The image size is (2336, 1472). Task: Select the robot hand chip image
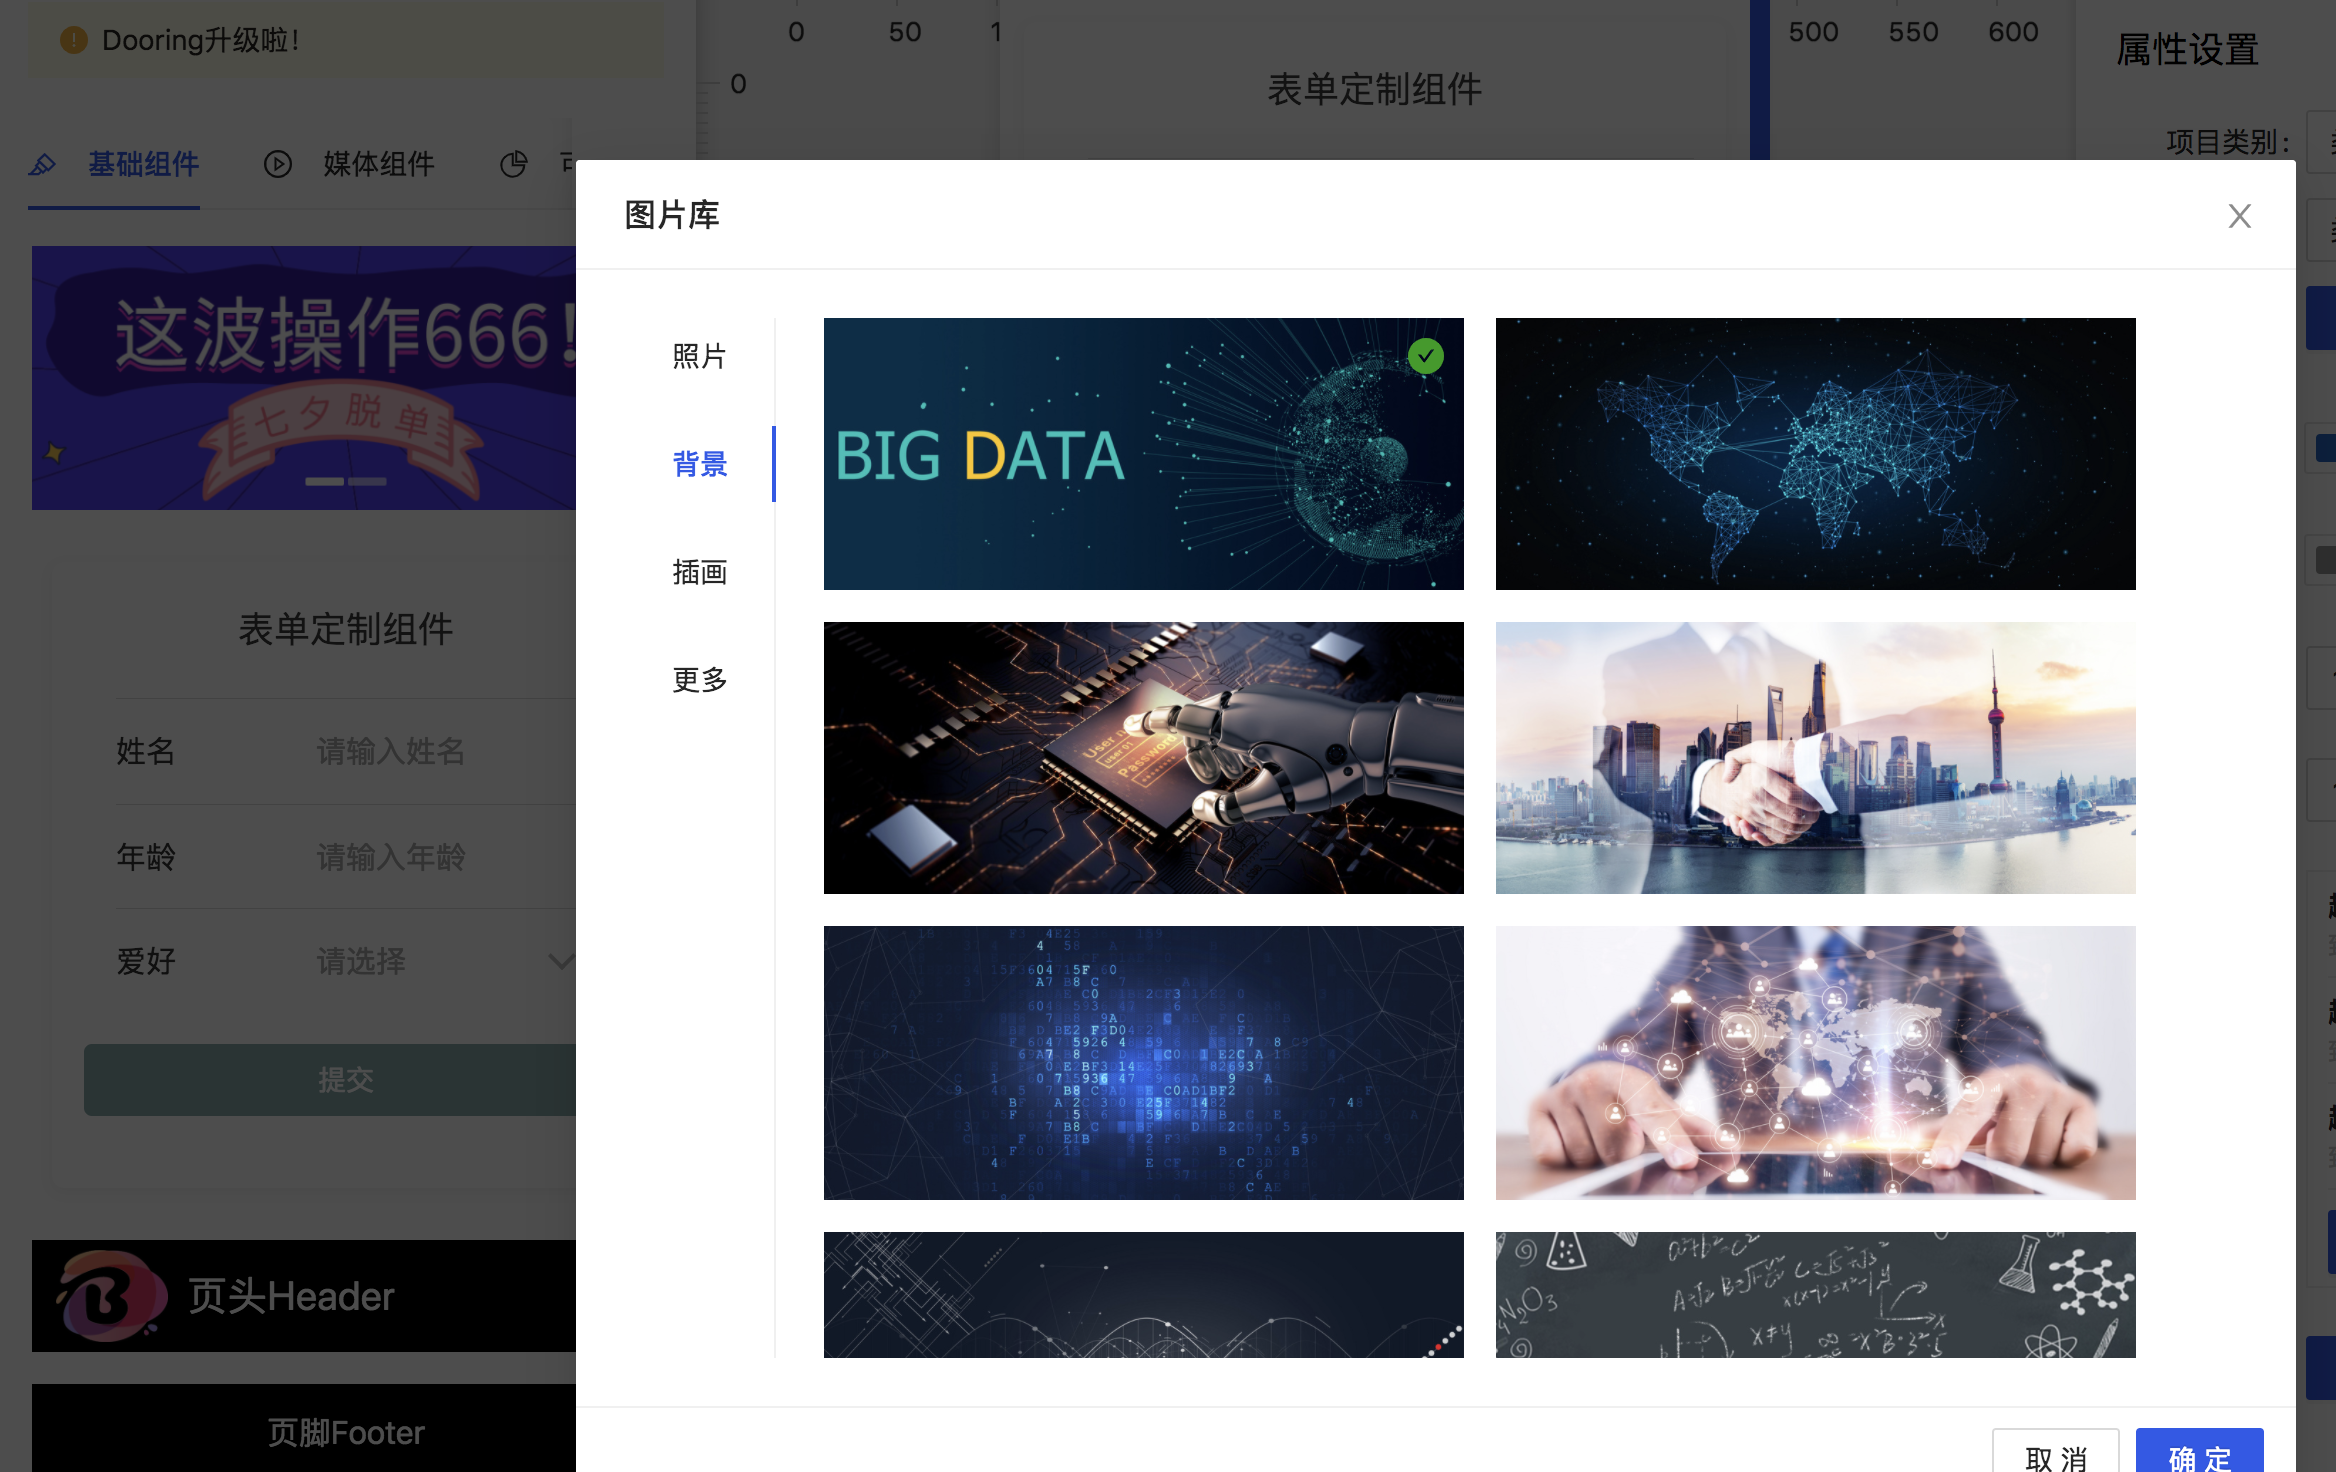tap(1143, 758)
